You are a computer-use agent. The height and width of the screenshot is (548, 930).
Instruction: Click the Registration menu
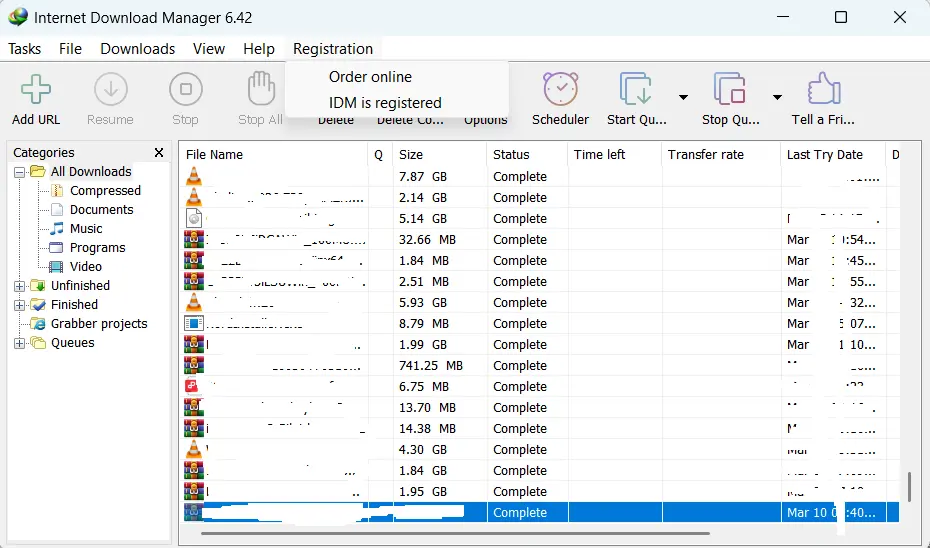333,49
